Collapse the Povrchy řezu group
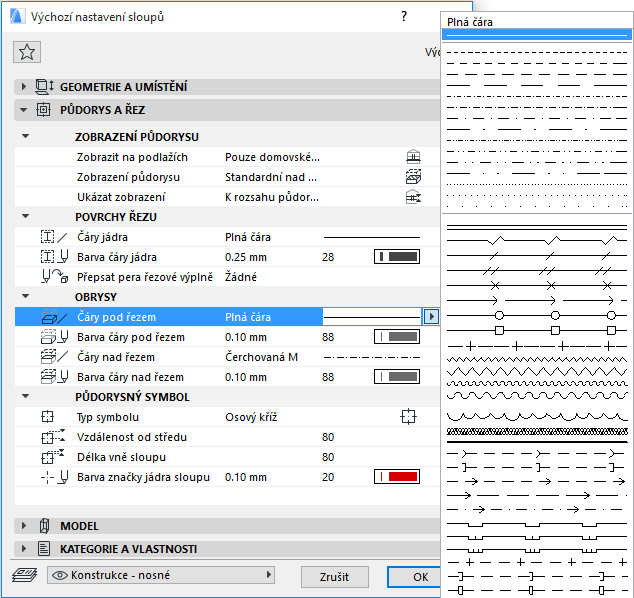 [25, 216]
